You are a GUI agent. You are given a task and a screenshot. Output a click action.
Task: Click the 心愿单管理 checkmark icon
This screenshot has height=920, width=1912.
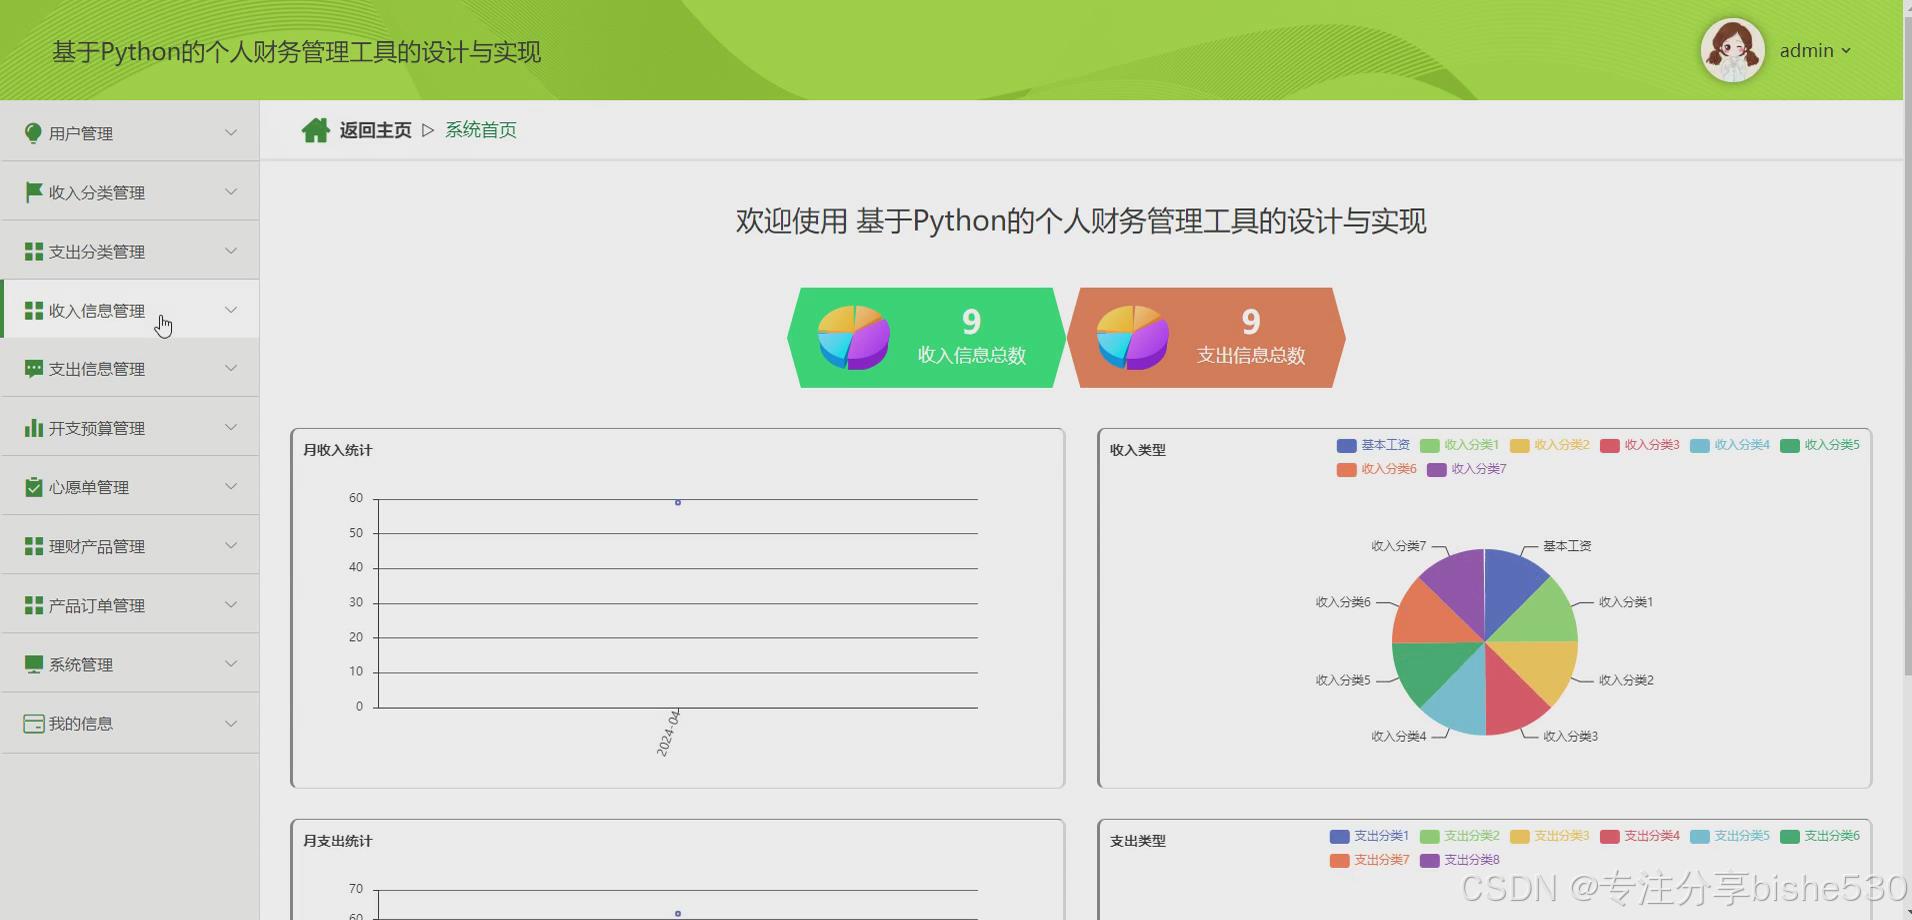31,487
